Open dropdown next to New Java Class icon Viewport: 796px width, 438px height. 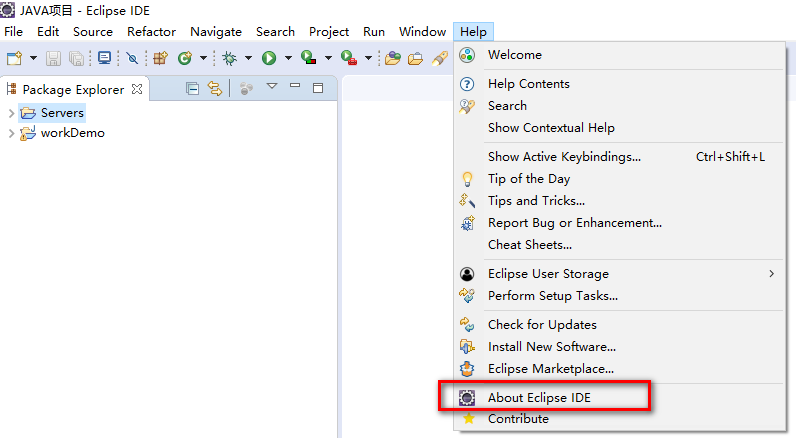[x=203, y=58]
